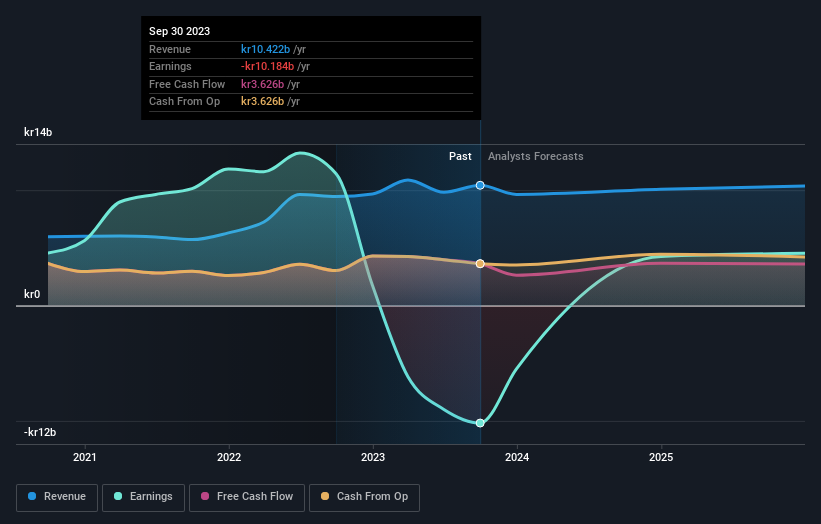Click the orange Cash From Op legend dot
Viewport: 821px width, 524px height.
325,496
